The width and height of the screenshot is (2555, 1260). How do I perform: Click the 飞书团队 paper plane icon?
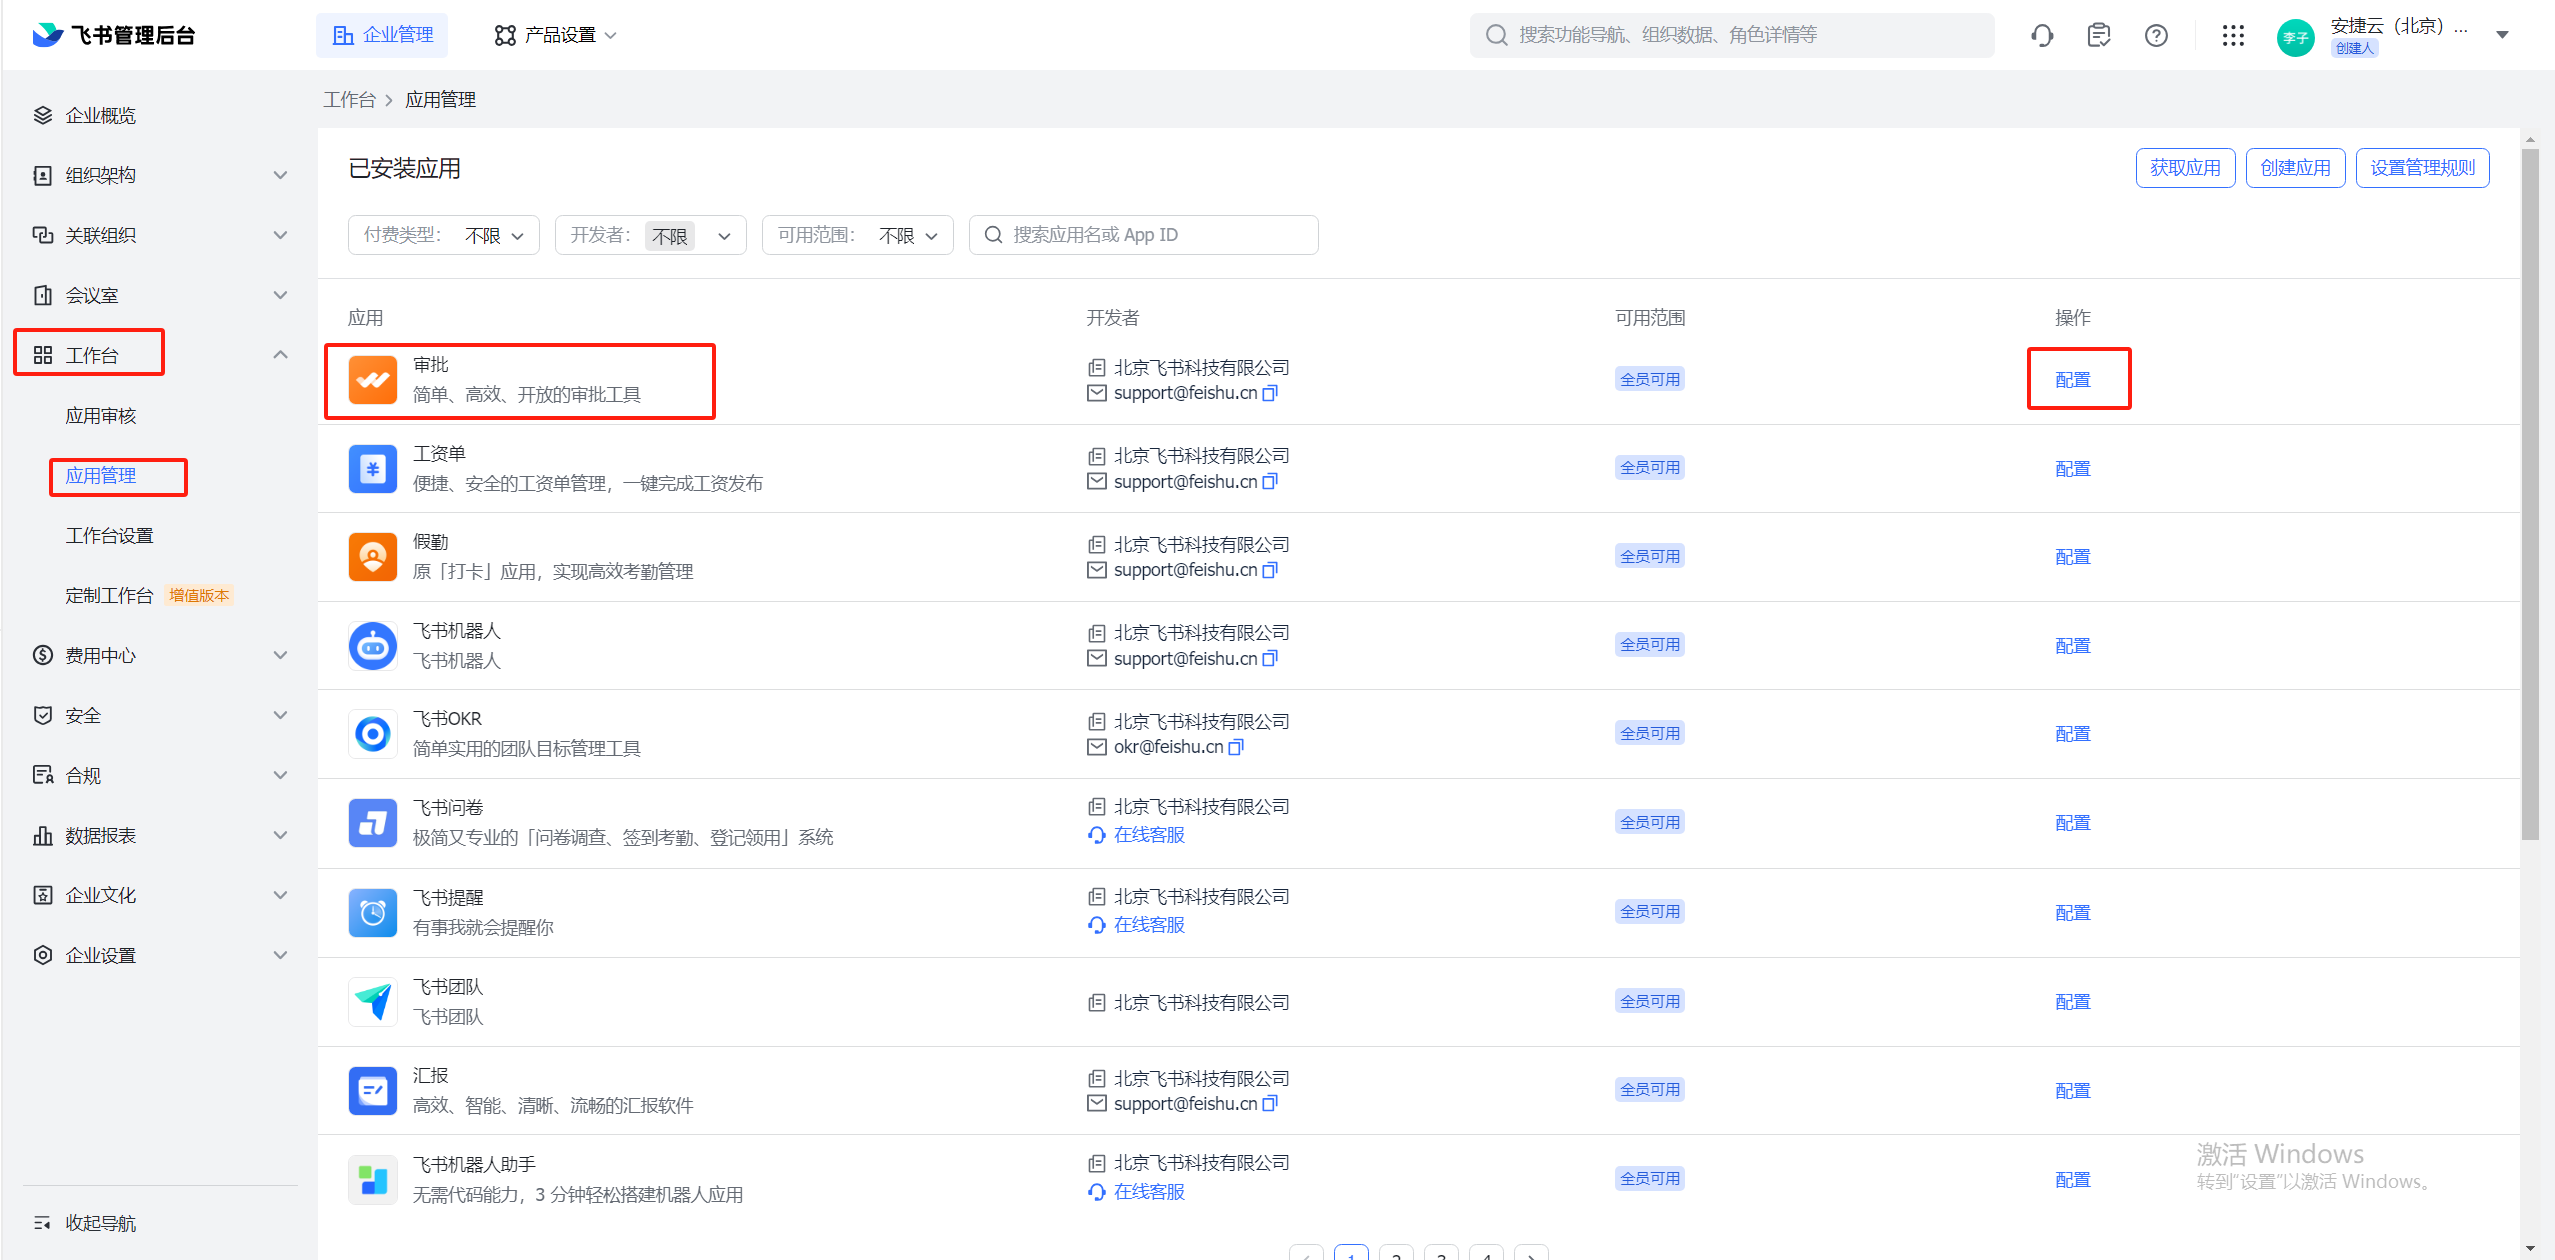coord(373,1002)
